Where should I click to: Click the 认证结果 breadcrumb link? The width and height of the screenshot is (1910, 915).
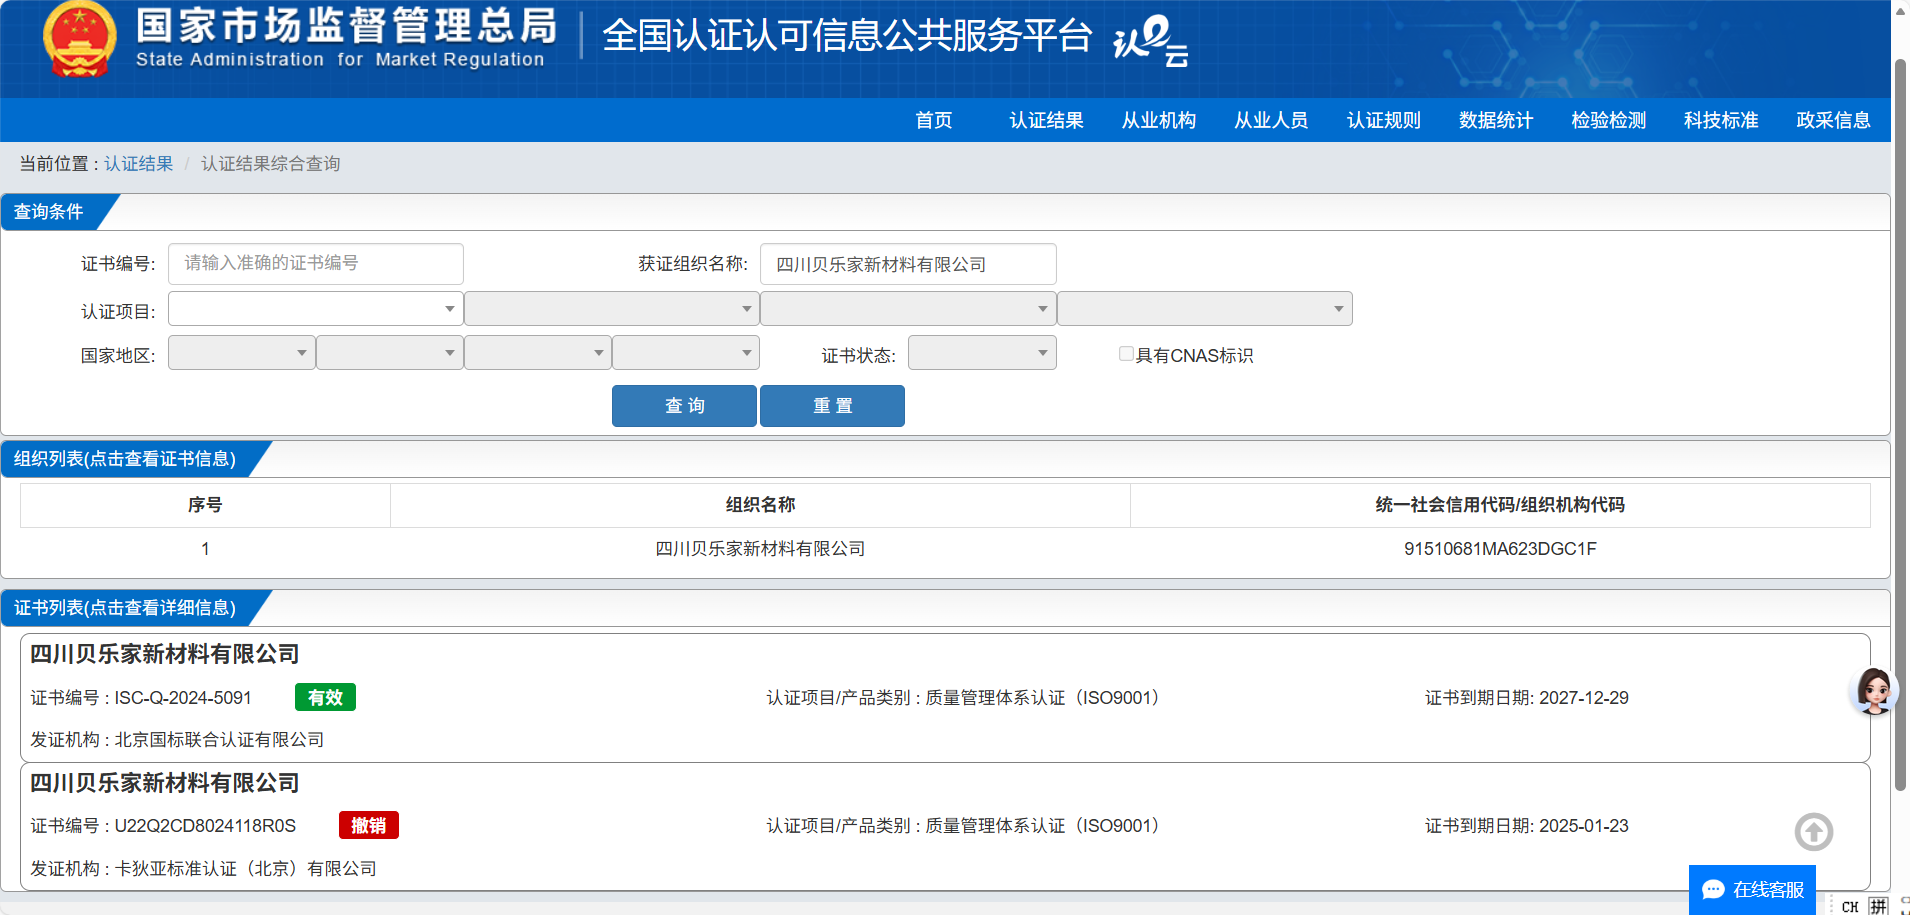click(139, 164)
